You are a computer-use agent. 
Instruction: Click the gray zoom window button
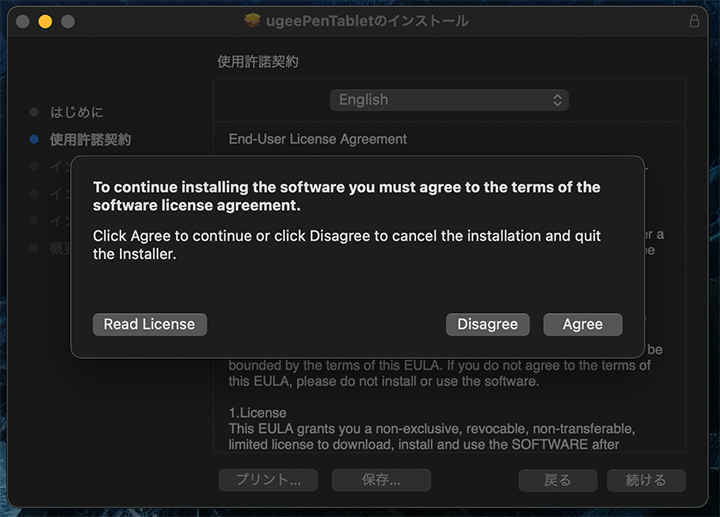(x=67, y=21)
